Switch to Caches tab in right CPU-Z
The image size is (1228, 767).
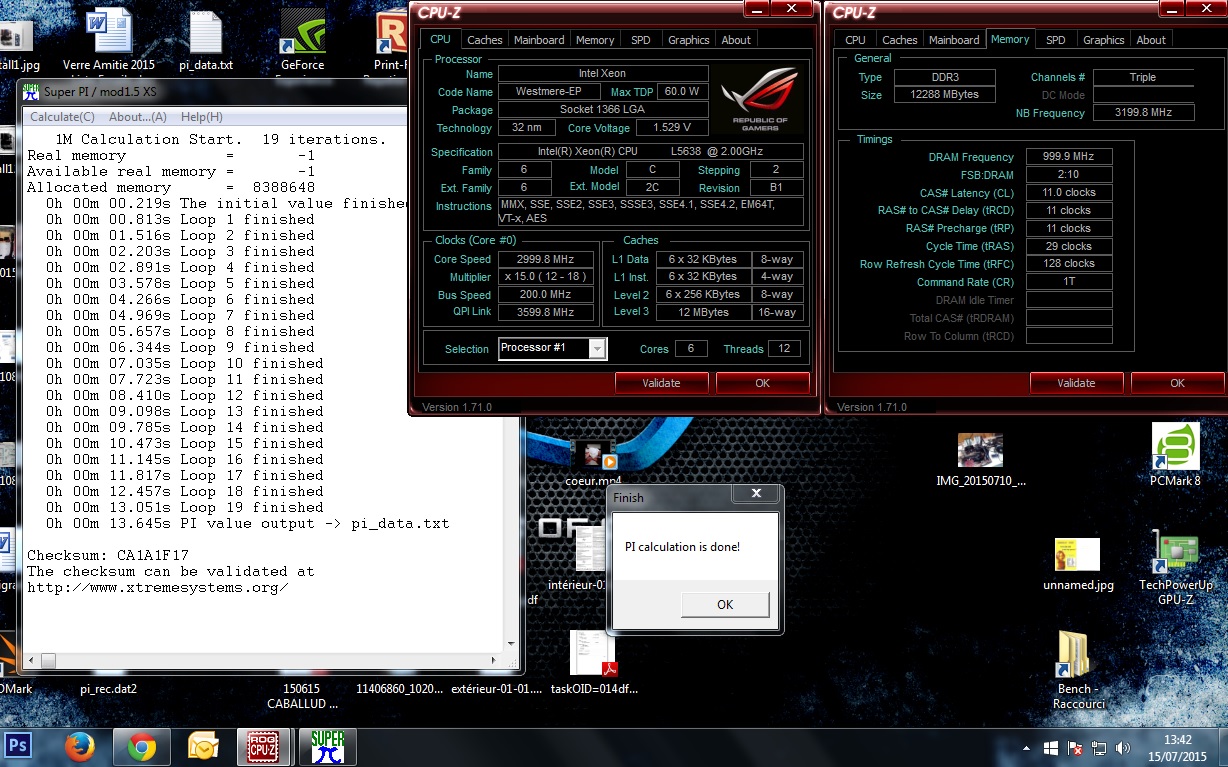click(x=899, y=40)
